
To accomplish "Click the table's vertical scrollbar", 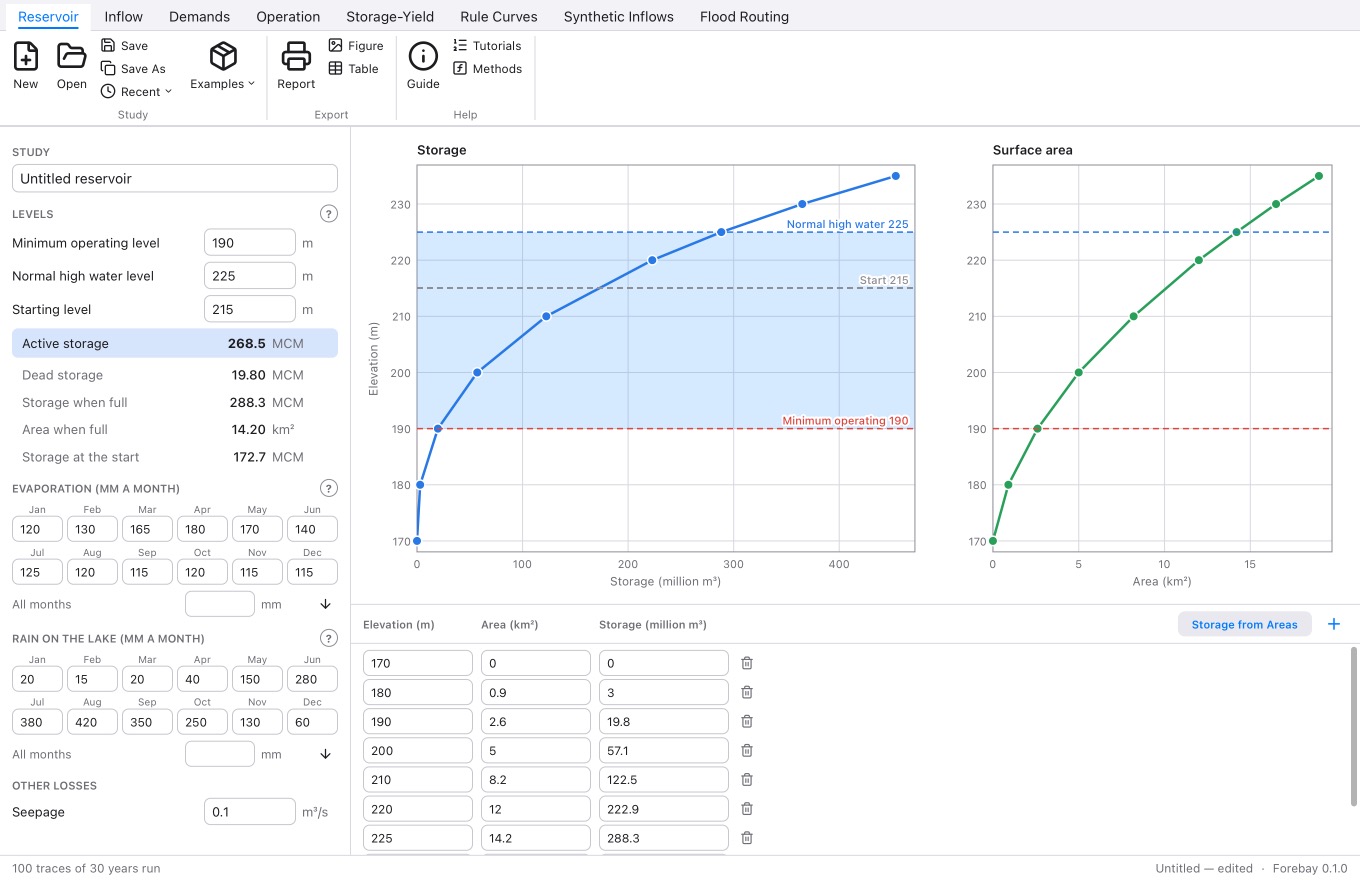I will pyautogui.click(x=1354, y=726).
